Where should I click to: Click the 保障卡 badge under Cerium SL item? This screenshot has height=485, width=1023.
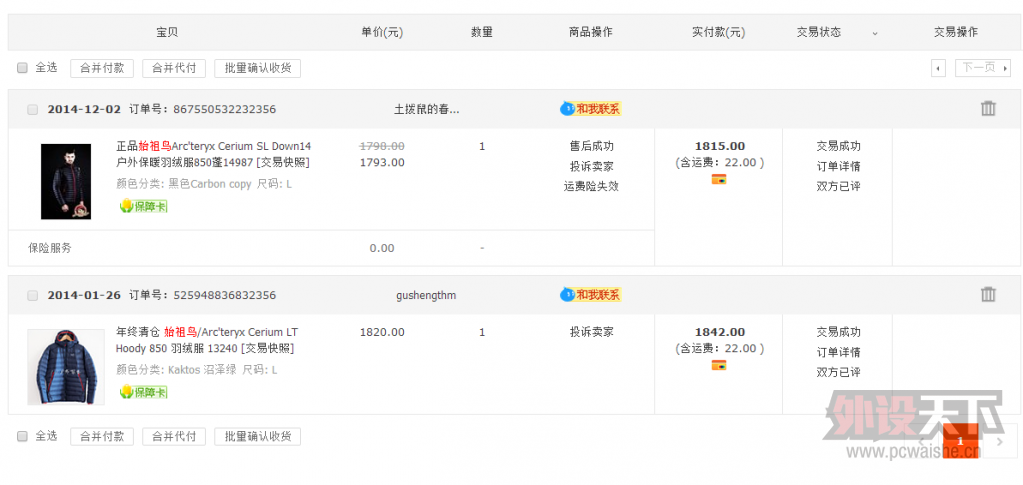click(144, 206)
